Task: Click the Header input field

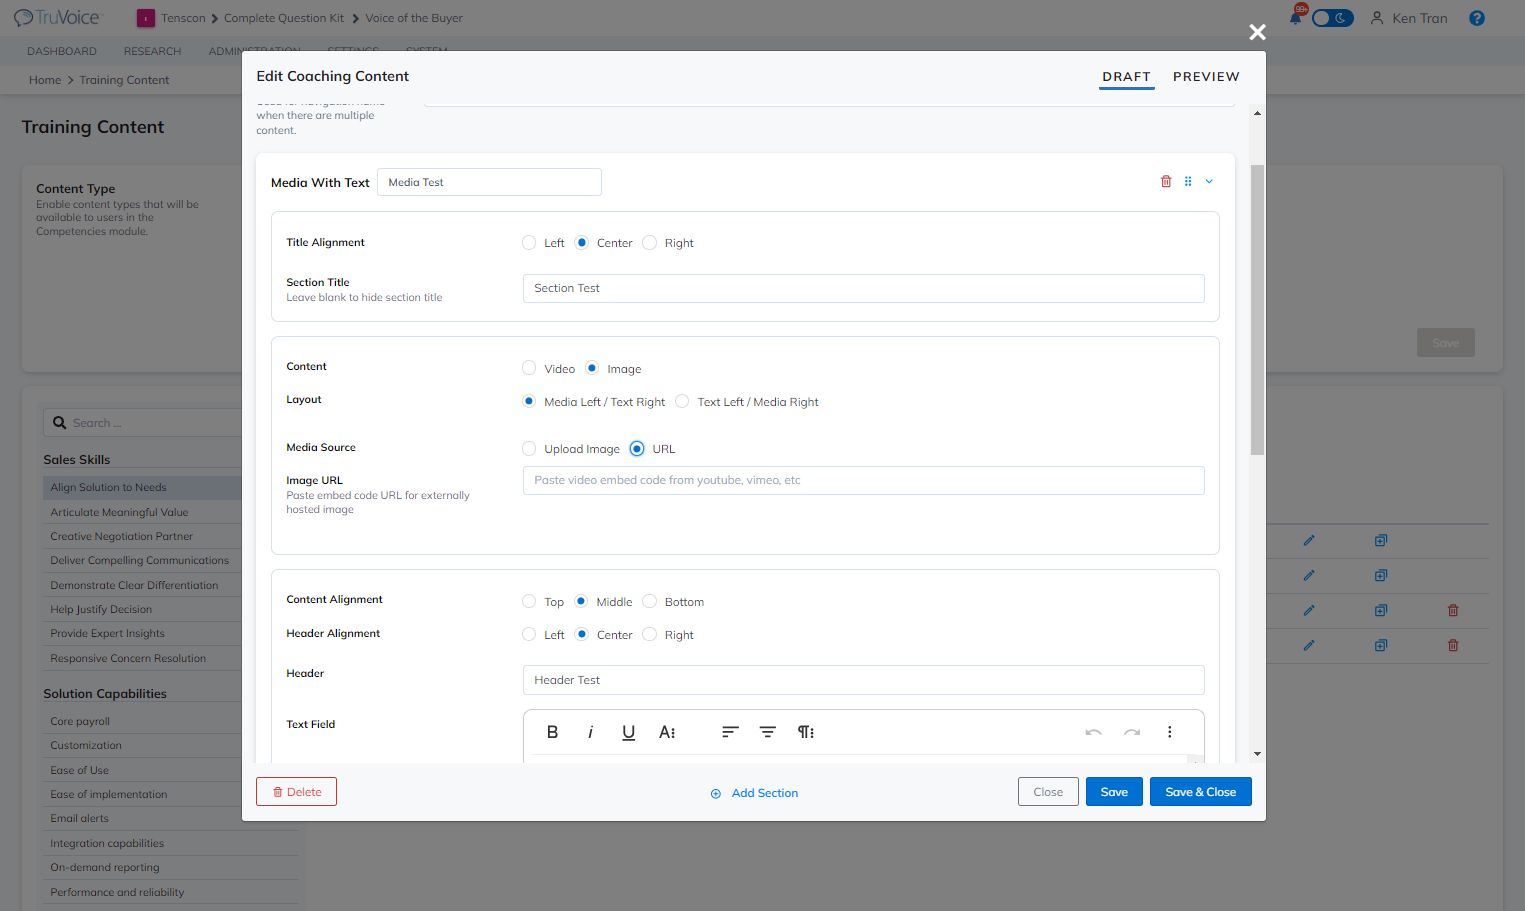Action: (x=864, y=680)
